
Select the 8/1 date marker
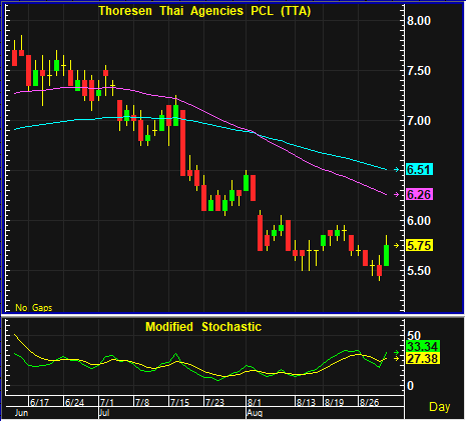coord(254,402)
